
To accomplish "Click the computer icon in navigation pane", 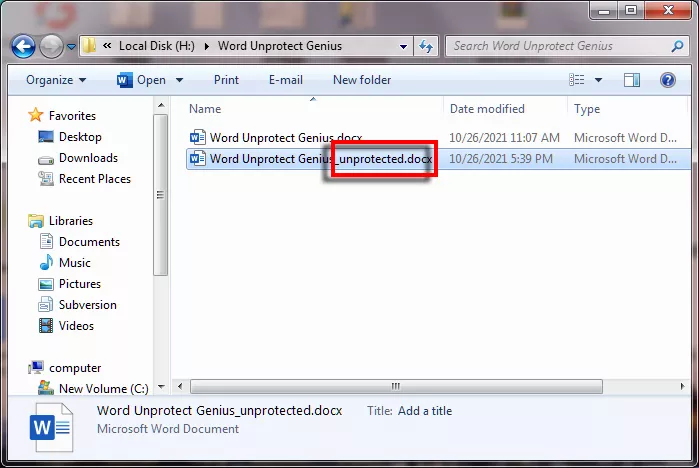I will coord(36,367).
